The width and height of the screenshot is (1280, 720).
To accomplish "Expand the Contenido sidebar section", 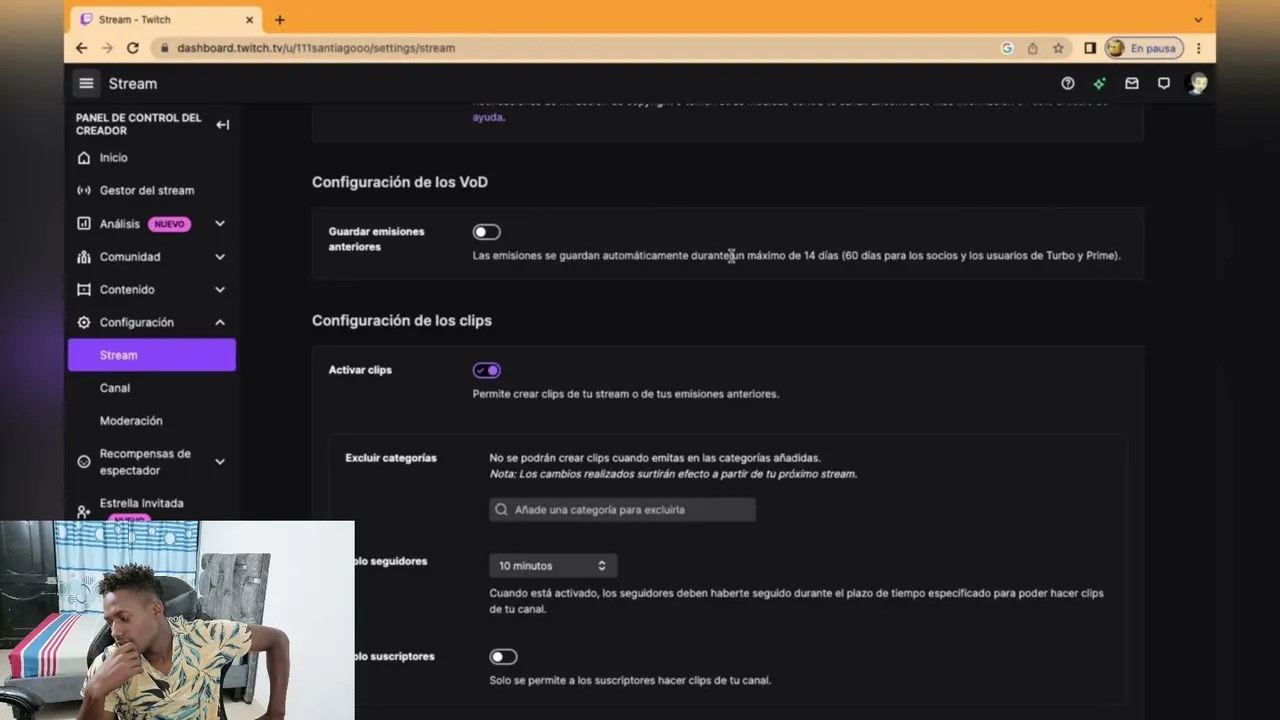I will pos(220,290).
